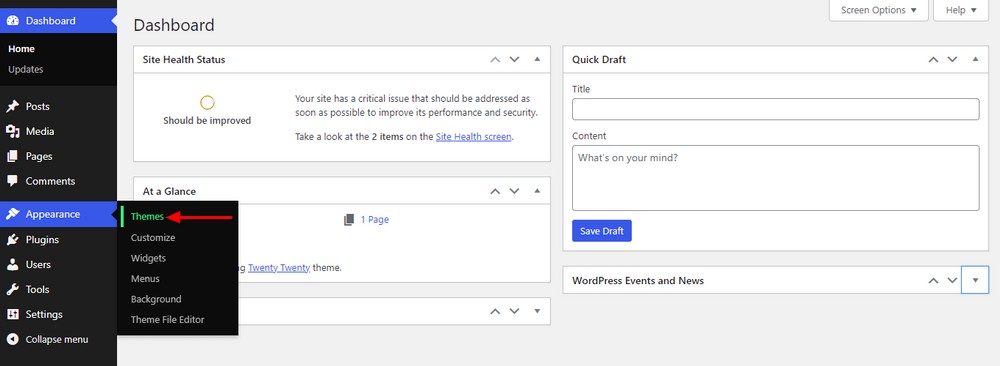The image size is (1000, 366).
Task: Open the Screen Options dropdown
Action: (x=879, y=10)
